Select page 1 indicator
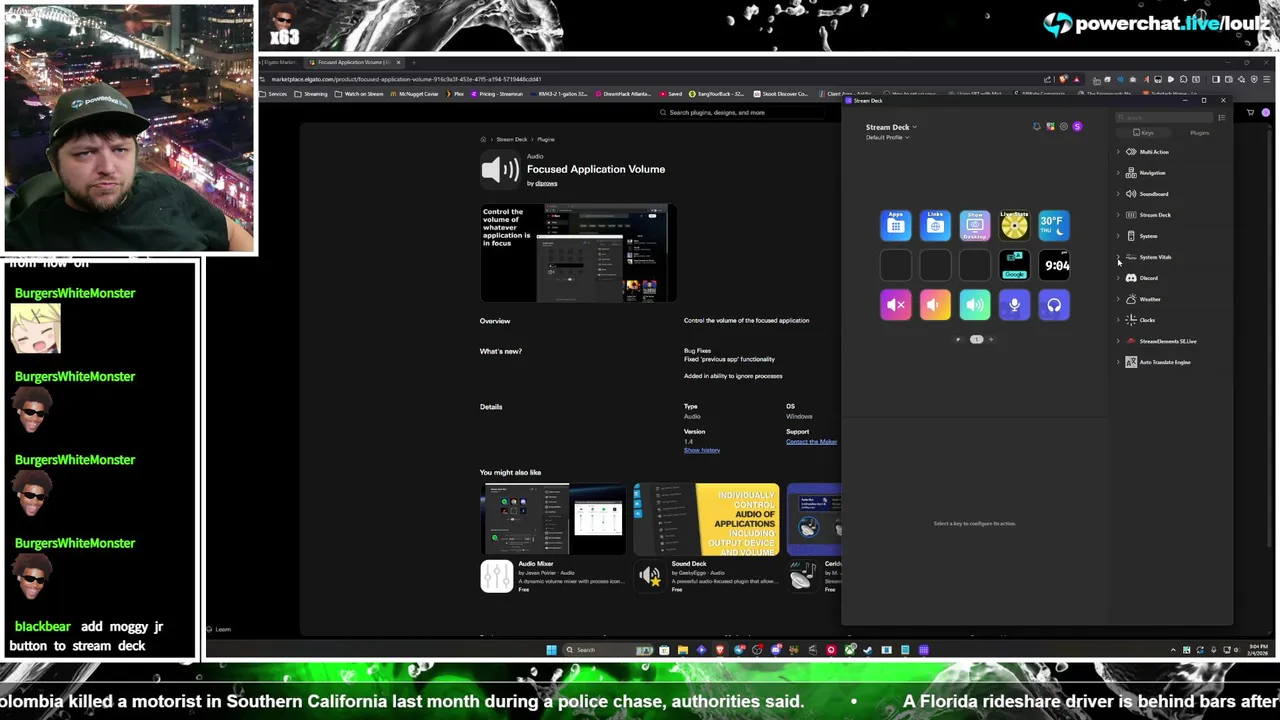The width and height of the screenshot is (1280, 720). point(976,339)
